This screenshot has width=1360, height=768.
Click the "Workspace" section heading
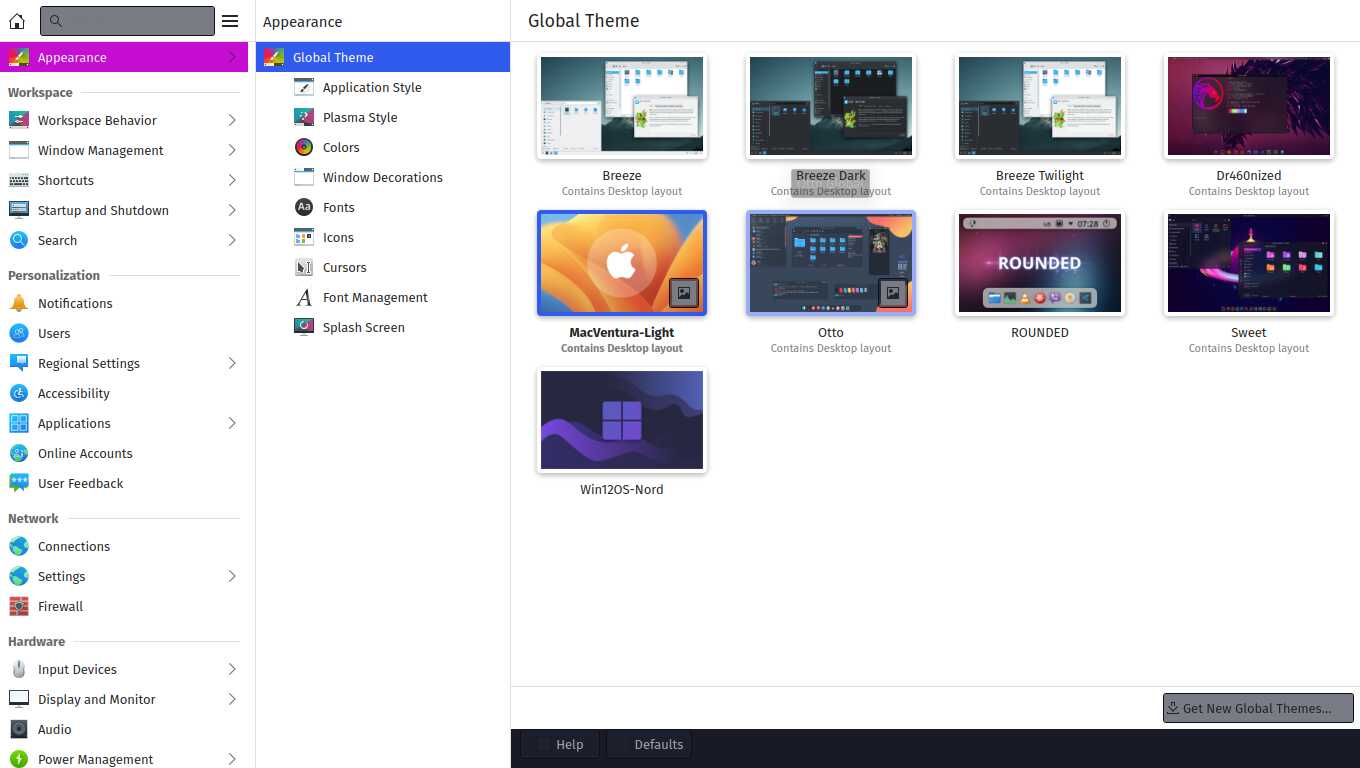tap(40, 92)
